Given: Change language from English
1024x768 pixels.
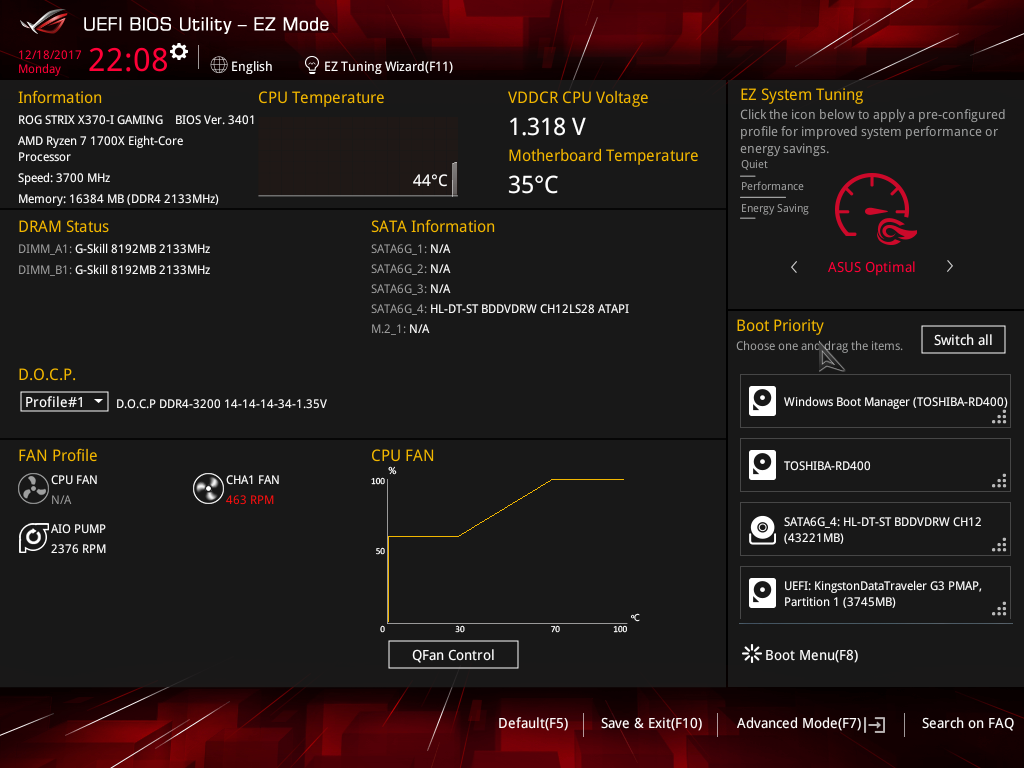Looking at the screenshot, I should [x=251, y=66].
